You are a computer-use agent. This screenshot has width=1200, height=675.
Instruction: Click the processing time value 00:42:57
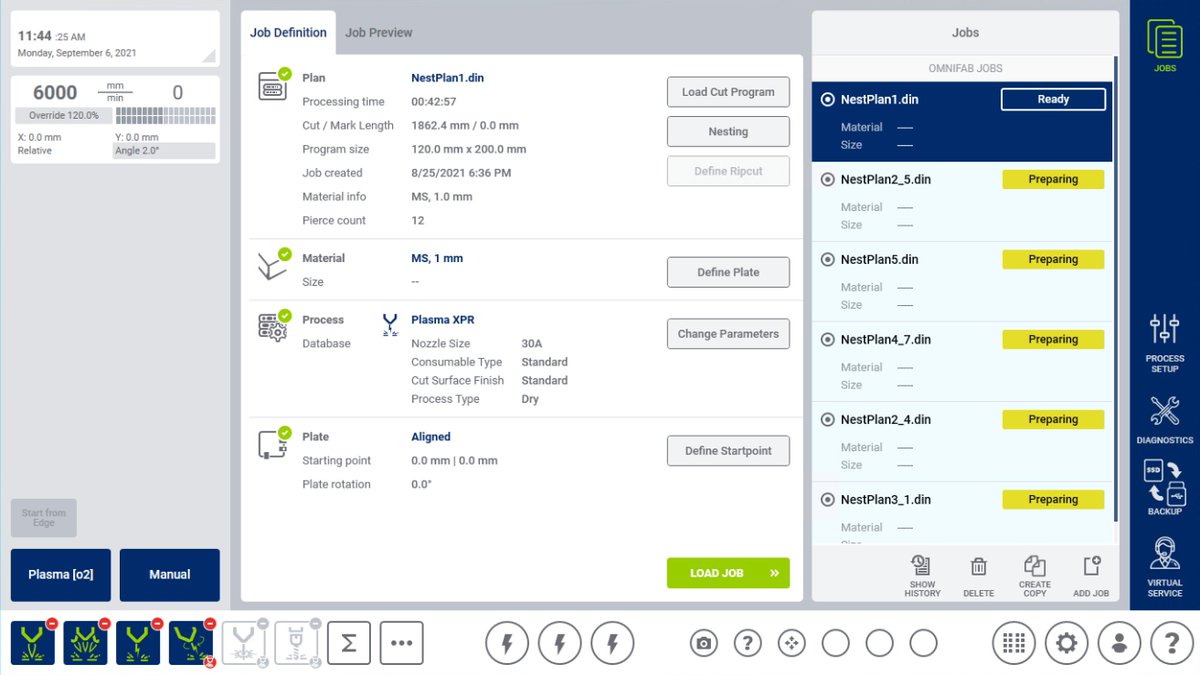tap(434, 102)
